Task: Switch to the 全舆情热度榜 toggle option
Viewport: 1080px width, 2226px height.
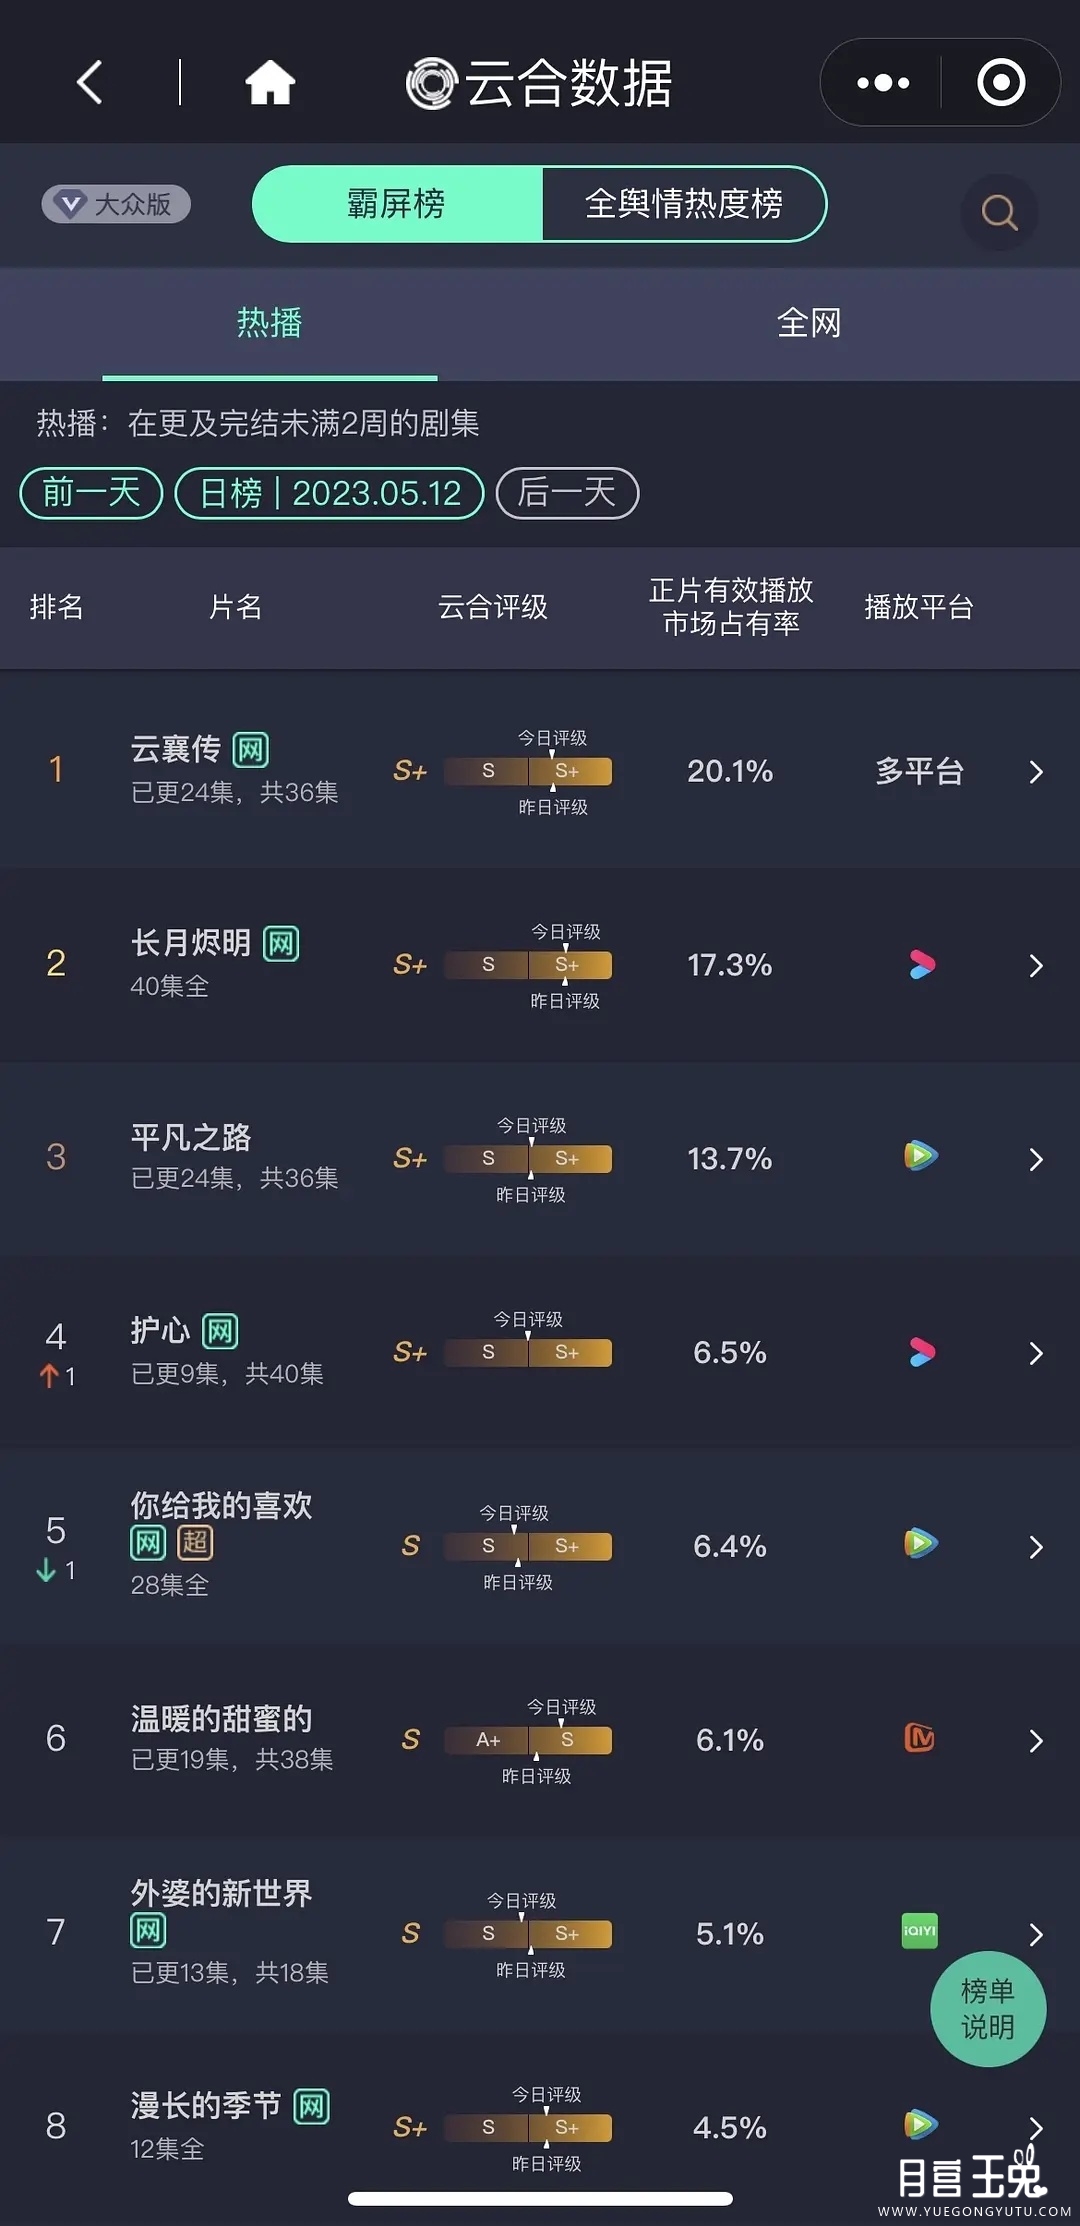Action: 684,204
